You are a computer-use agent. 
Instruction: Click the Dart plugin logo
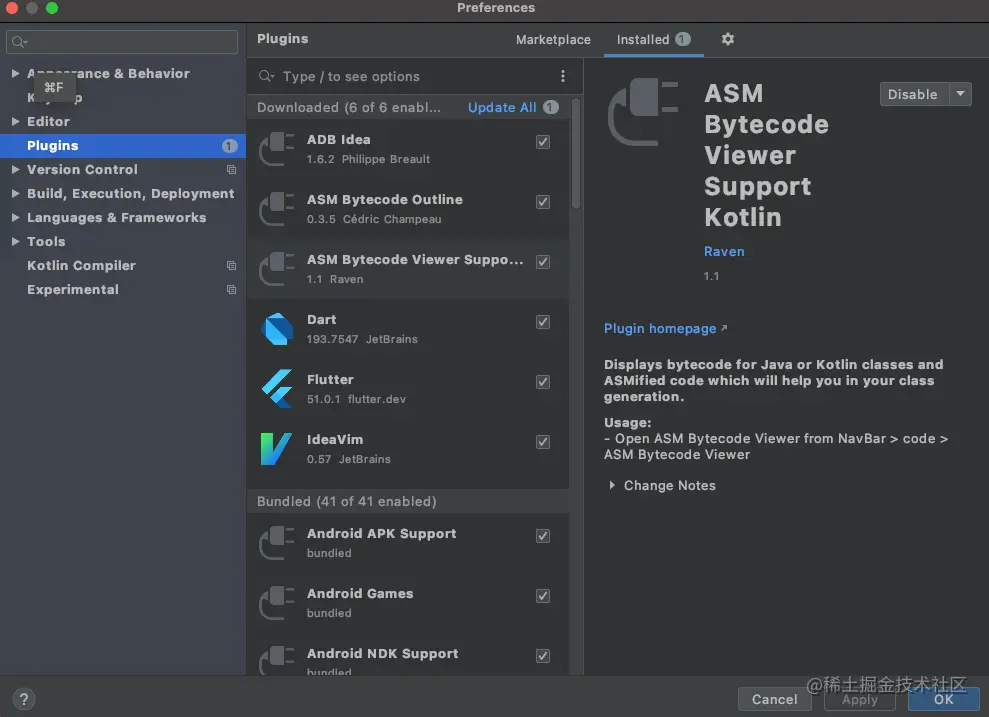(x=278, y=329)
